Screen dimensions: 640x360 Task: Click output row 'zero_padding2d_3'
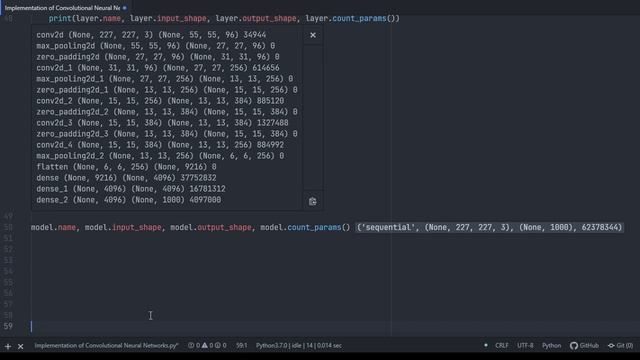coord(167,134)
